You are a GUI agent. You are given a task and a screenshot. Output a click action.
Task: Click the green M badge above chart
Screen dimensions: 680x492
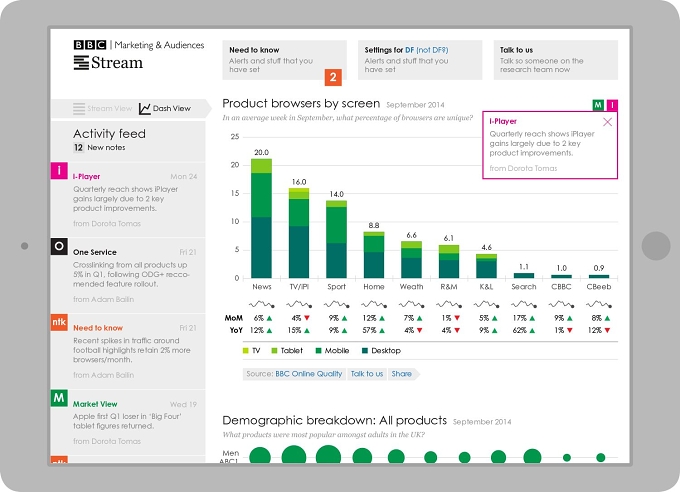(x=598, y=105)
